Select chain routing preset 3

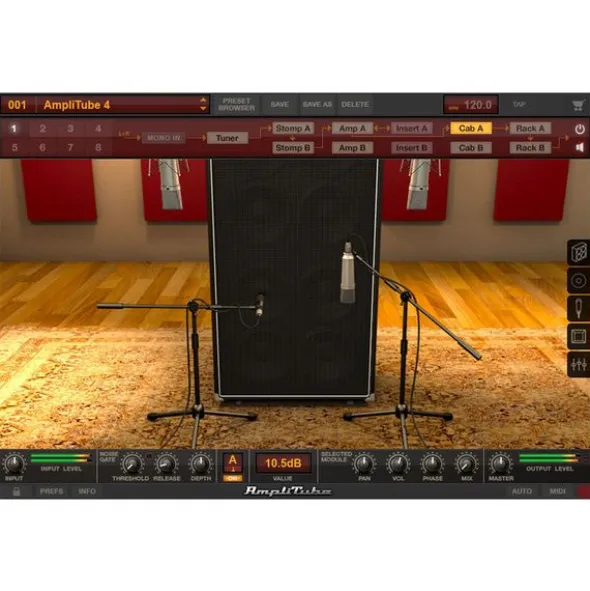pyautogui.click(x=70, y=129)
